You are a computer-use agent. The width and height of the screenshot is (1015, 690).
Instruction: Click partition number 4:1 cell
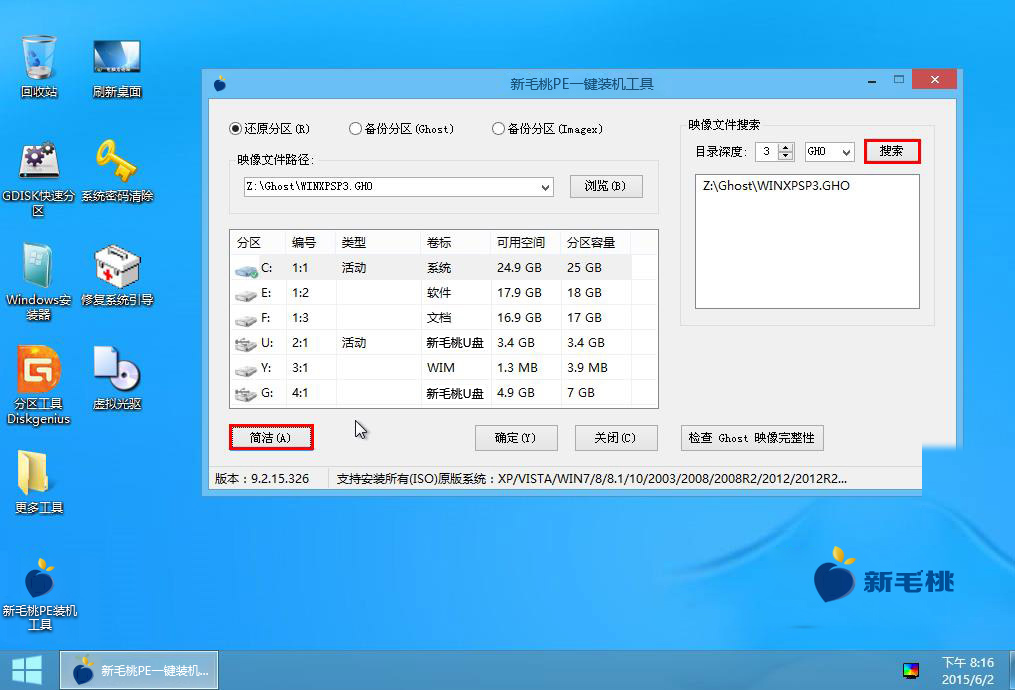[x=300, y=394]
